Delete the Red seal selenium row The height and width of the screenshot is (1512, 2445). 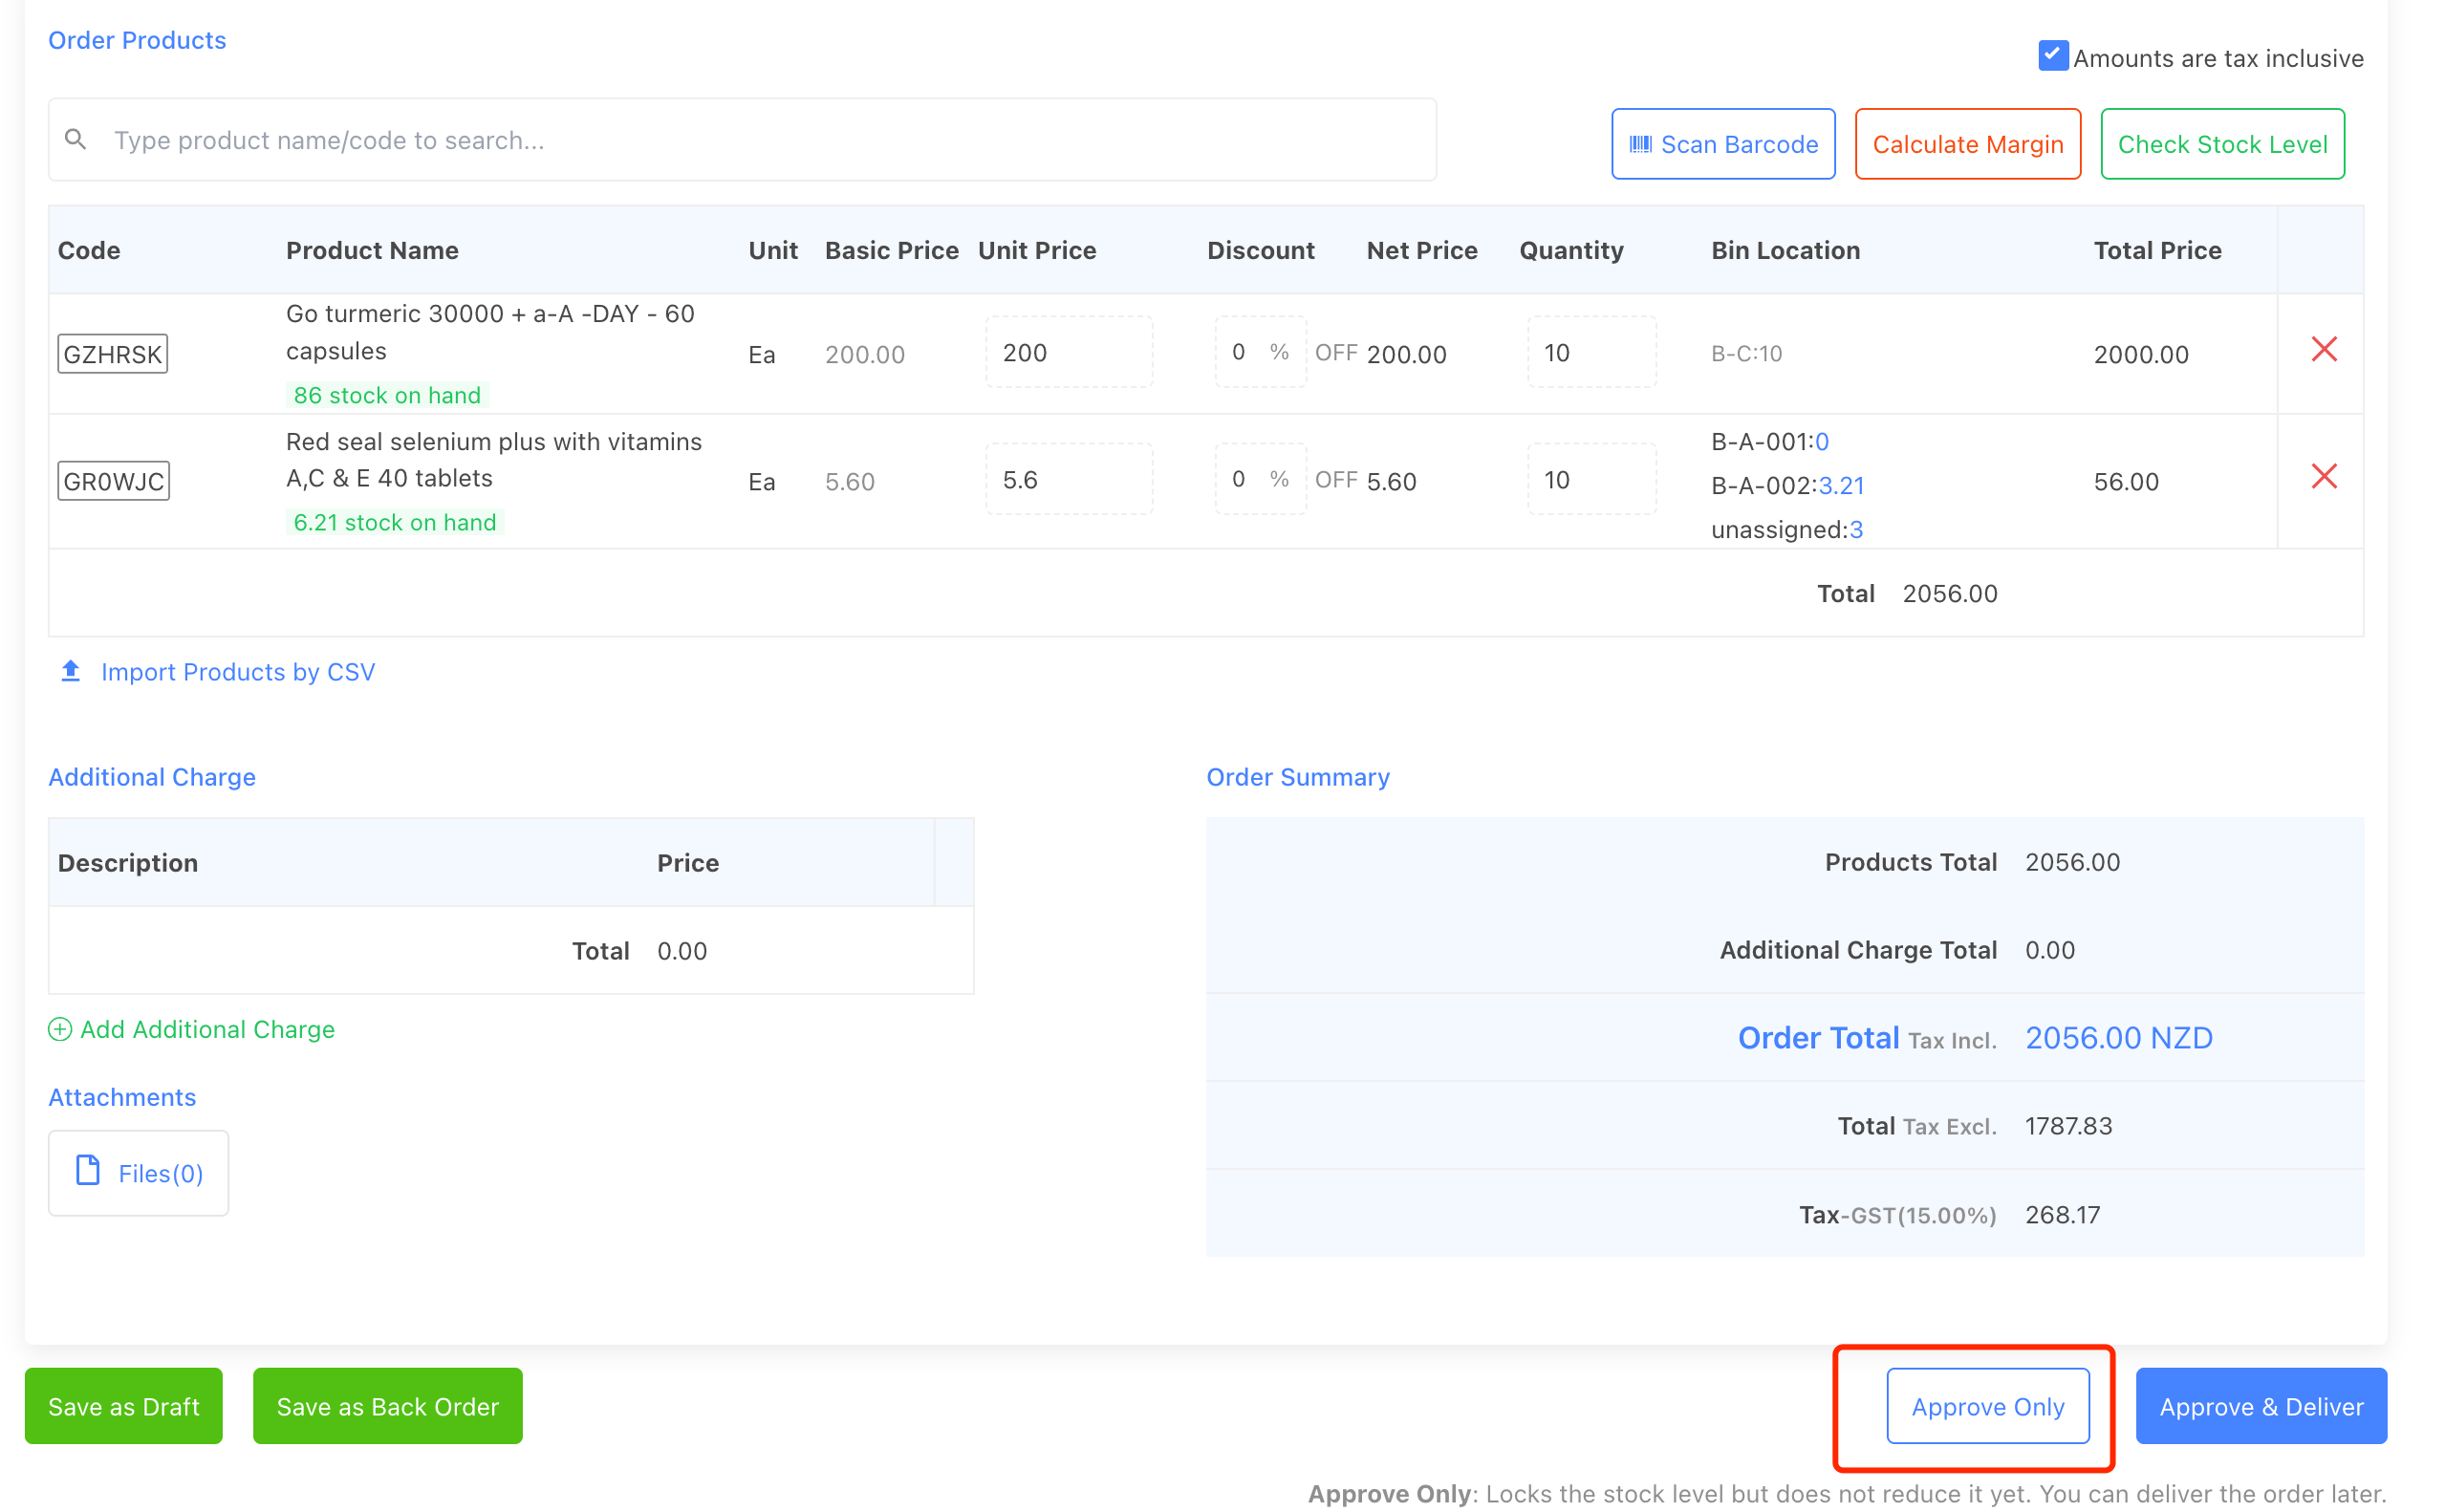(2323, 477)
